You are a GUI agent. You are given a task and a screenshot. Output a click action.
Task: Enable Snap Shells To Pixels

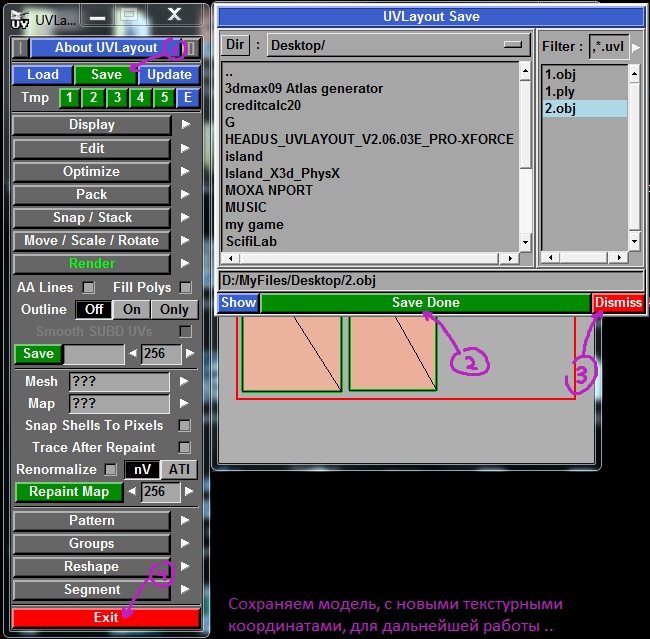click(184, 426)
